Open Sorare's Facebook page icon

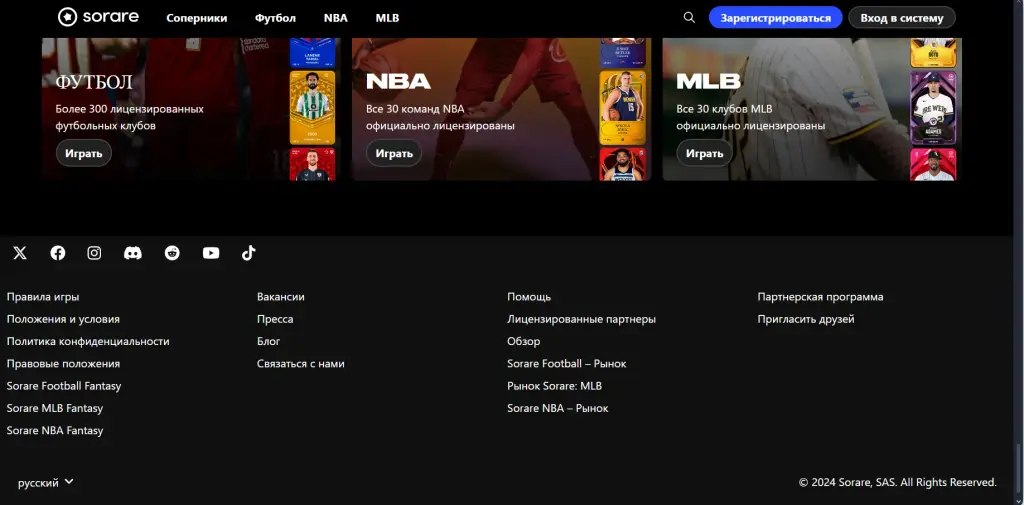[x=58, y=253]
